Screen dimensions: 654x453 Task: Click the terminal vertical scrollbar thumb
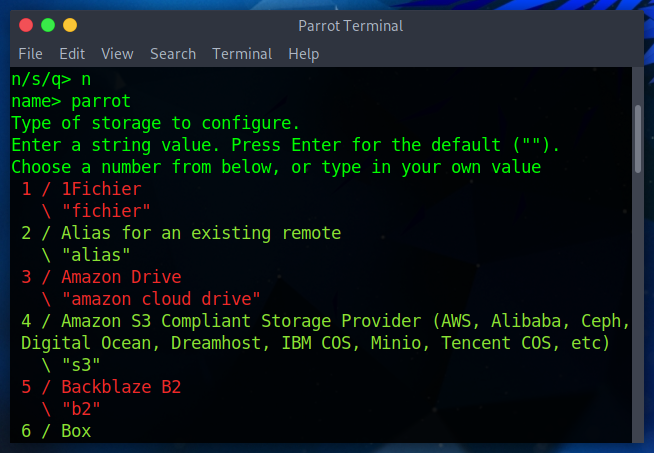(x=638, y=139)
